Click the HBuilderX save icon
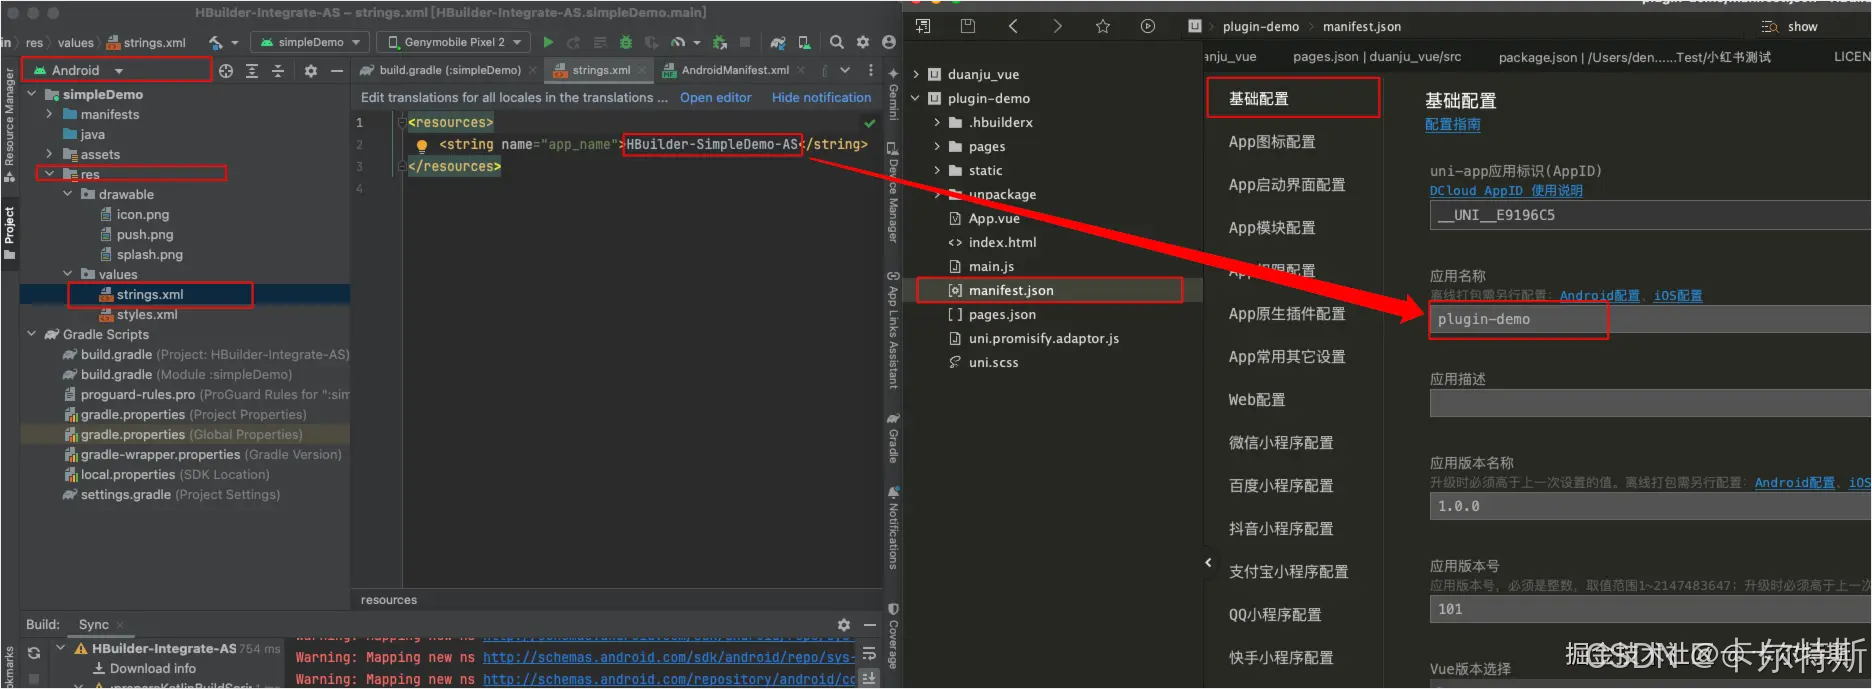This screenshot has height=689, width=1872. click(x=967, y=26)
